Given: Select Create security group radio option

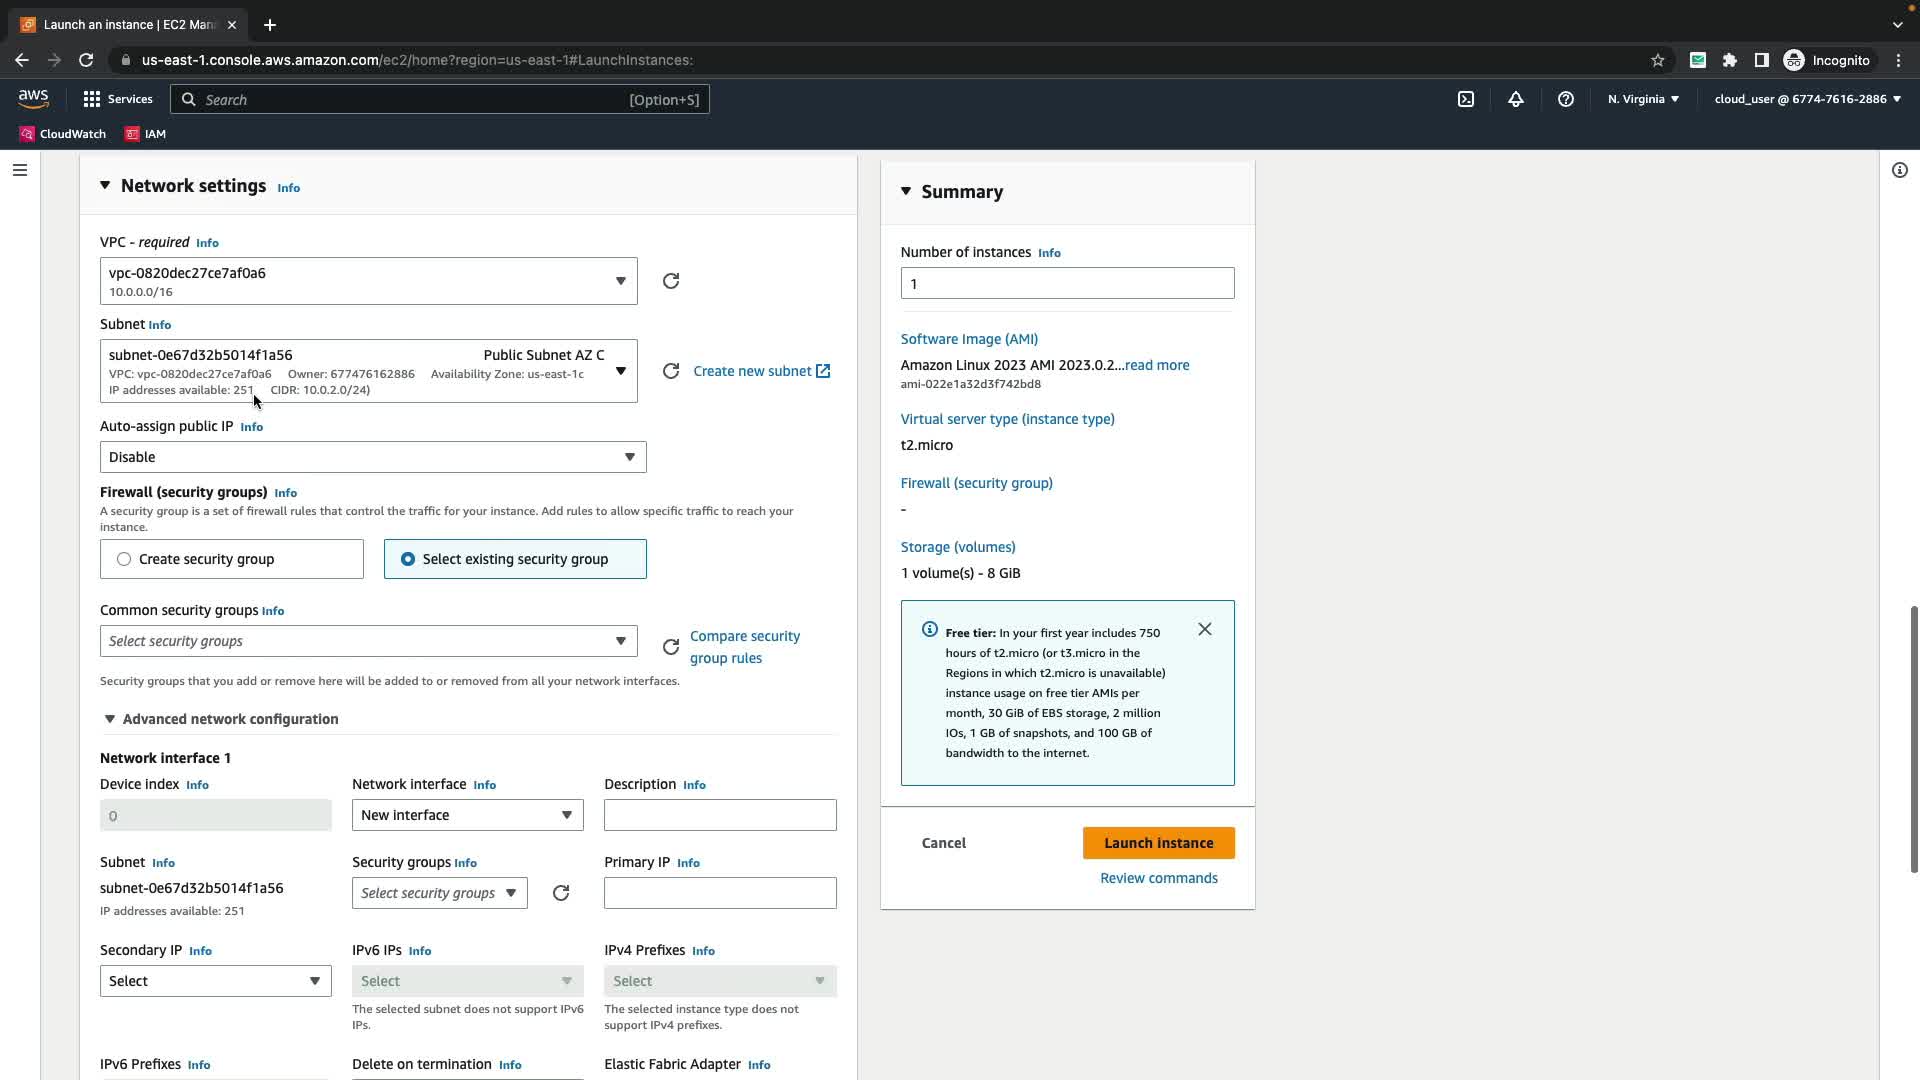Looking at the screenshot, I should (x=124, y=559).
